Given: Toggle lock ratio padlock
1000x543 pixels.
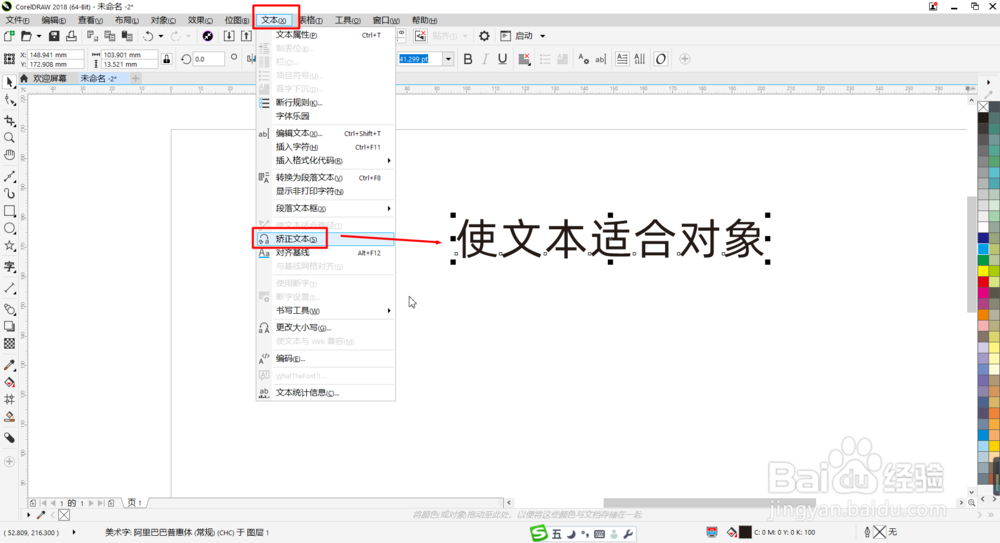Looking at the screenshot, I should [x=167, y=59].
